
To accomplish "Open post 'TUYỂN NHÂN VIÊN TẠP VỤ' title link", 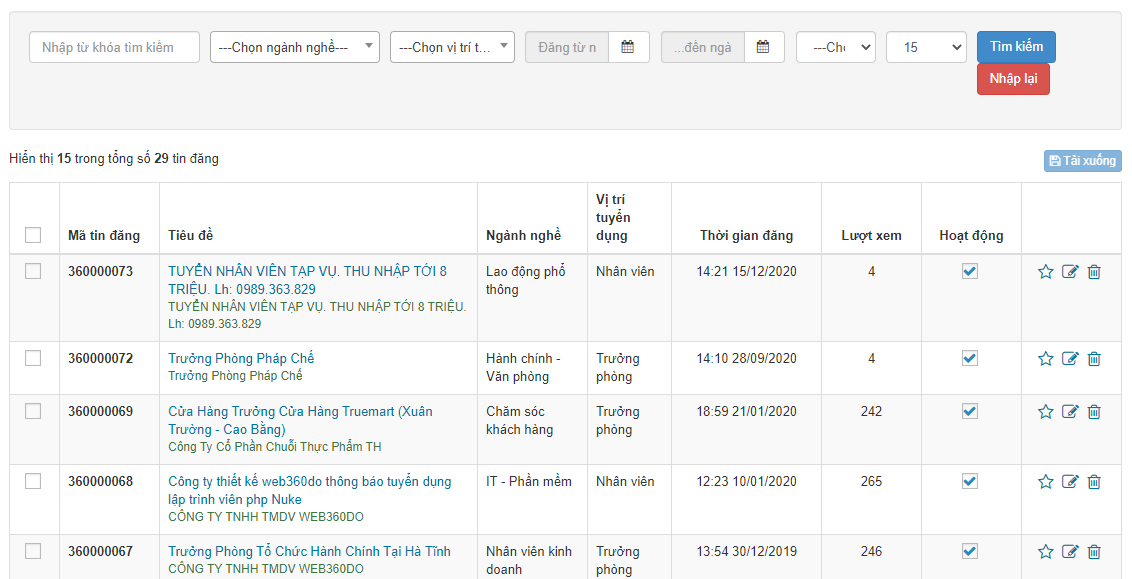I will pyautogui.click(x=308, y=280).
